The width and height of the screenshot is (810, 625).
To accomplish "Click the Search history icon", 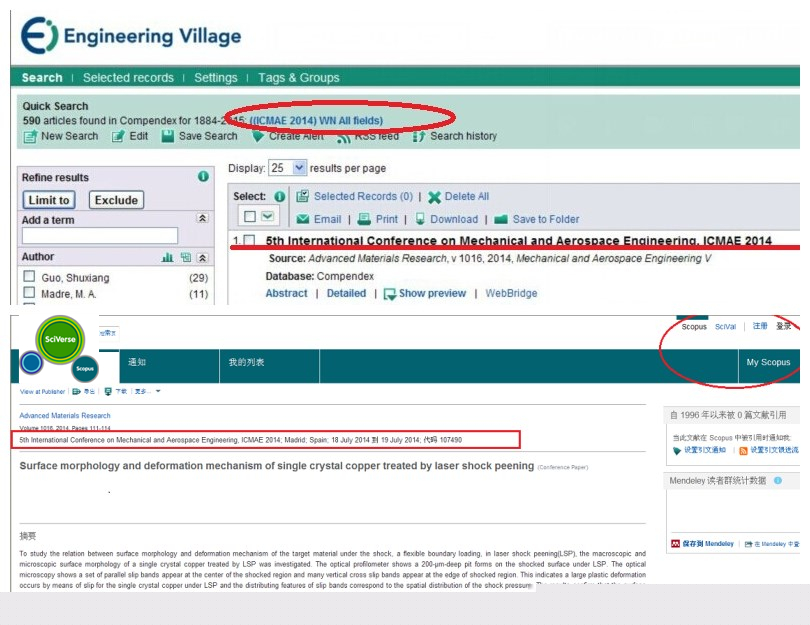I will click(420, 136).
